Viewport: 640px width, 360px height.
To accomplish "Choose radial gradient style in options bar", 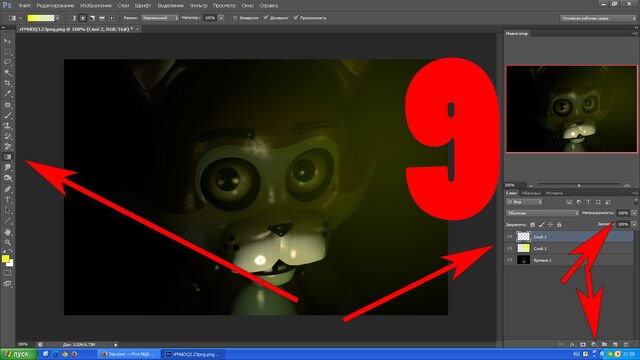I will (x=83, y=18).
